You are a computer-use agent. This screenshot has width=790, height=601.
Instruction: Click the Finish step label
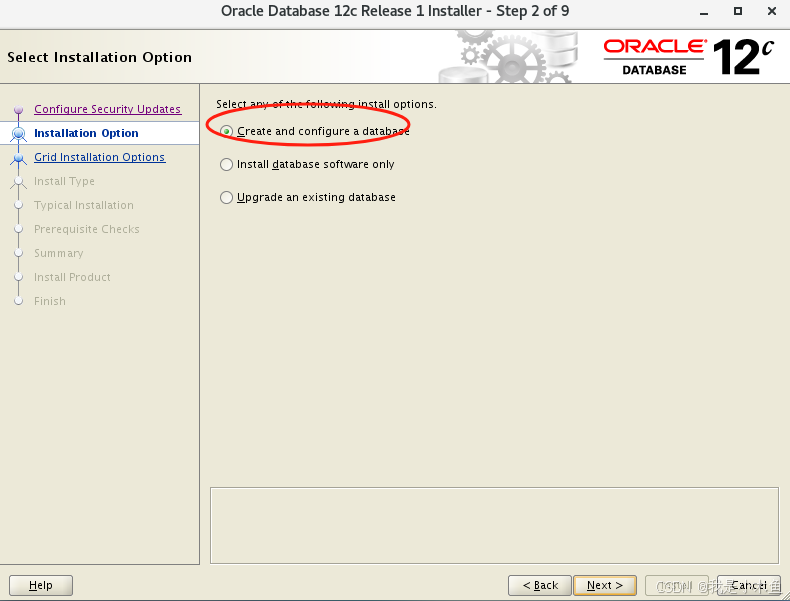click(x=49, y=301)
